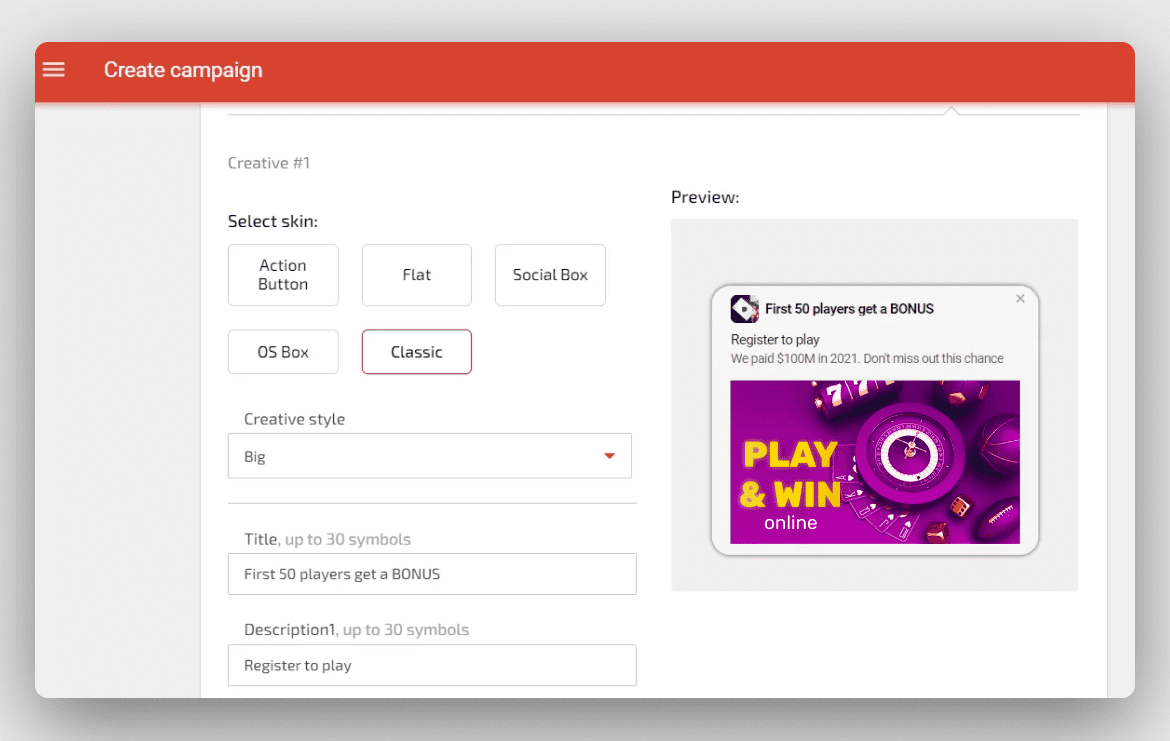Choose the OS Box skin

[x=283, y=351]
